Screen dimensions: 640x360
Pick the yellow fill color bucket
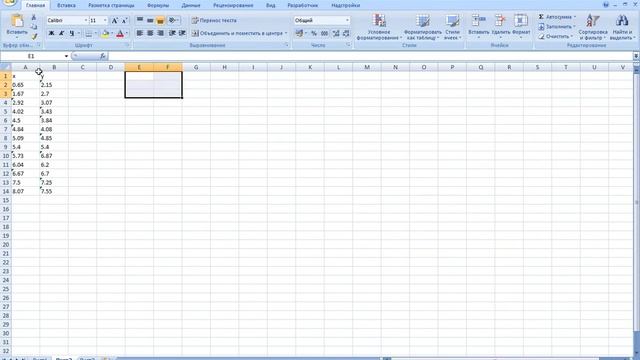(105, 33)
